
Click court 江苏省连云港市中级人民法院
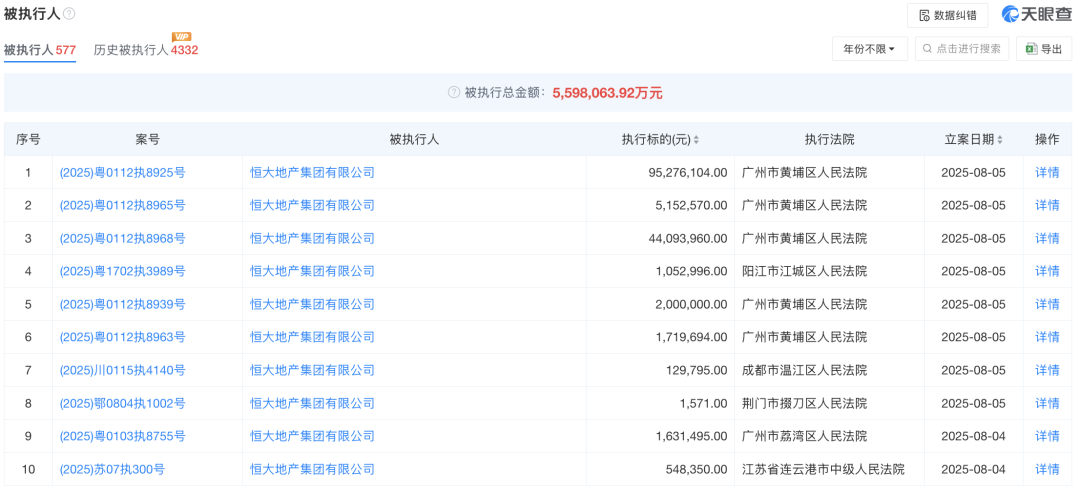pyautogui.click(x=823, y=470)
